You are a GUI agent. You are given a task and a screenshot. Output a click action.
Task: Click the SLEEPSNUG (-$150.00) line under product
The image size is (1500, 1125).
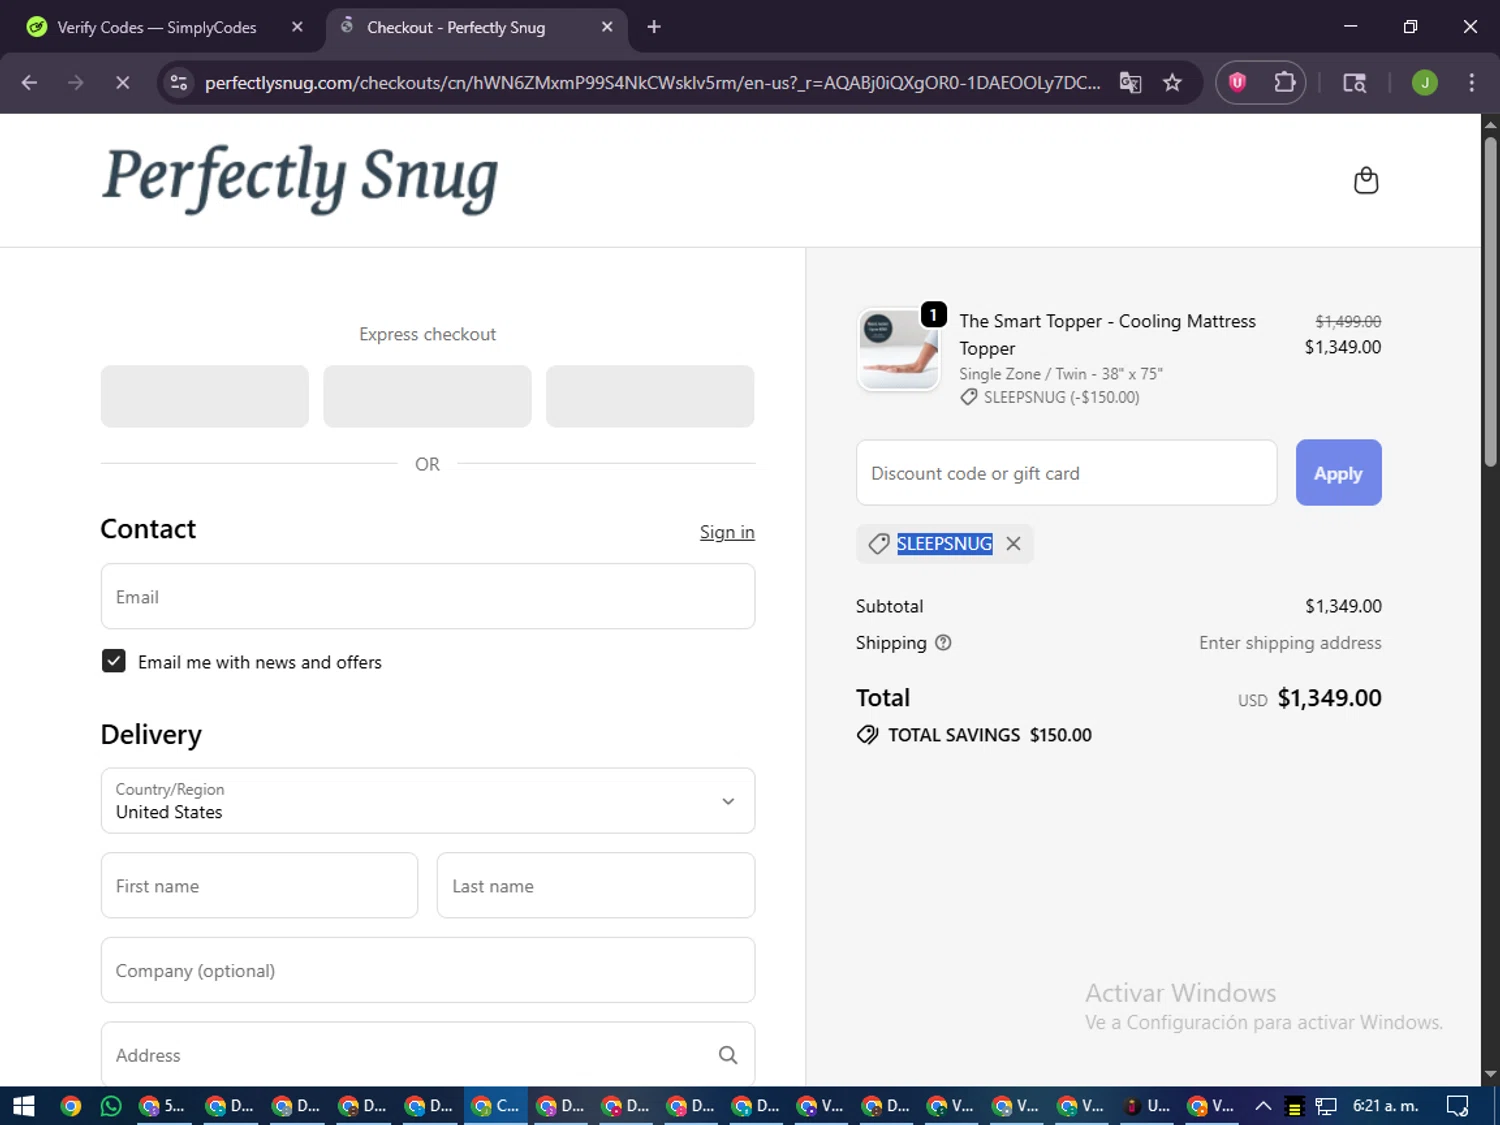1050,397
